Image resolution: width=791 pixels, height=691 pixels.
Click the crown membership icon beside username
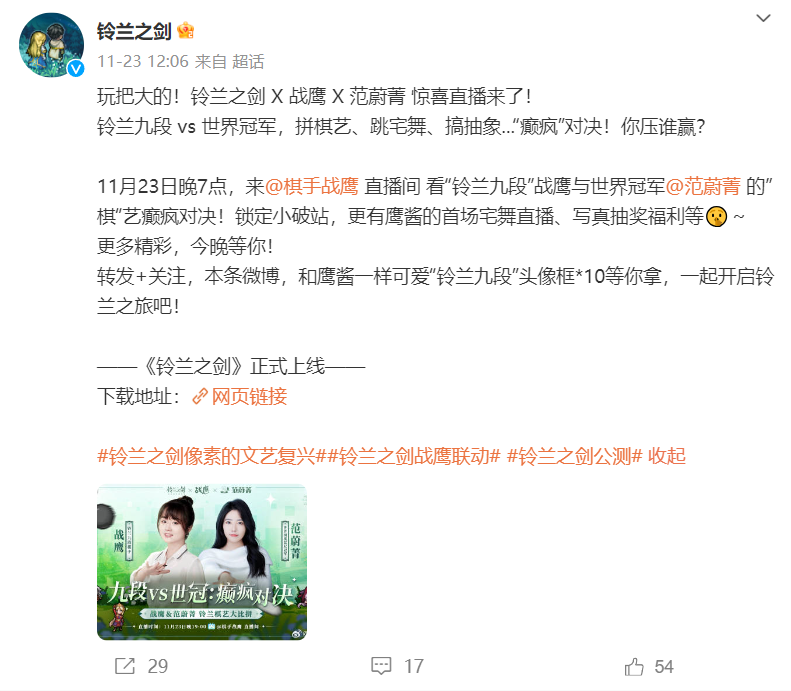click(x=186, y=31)
